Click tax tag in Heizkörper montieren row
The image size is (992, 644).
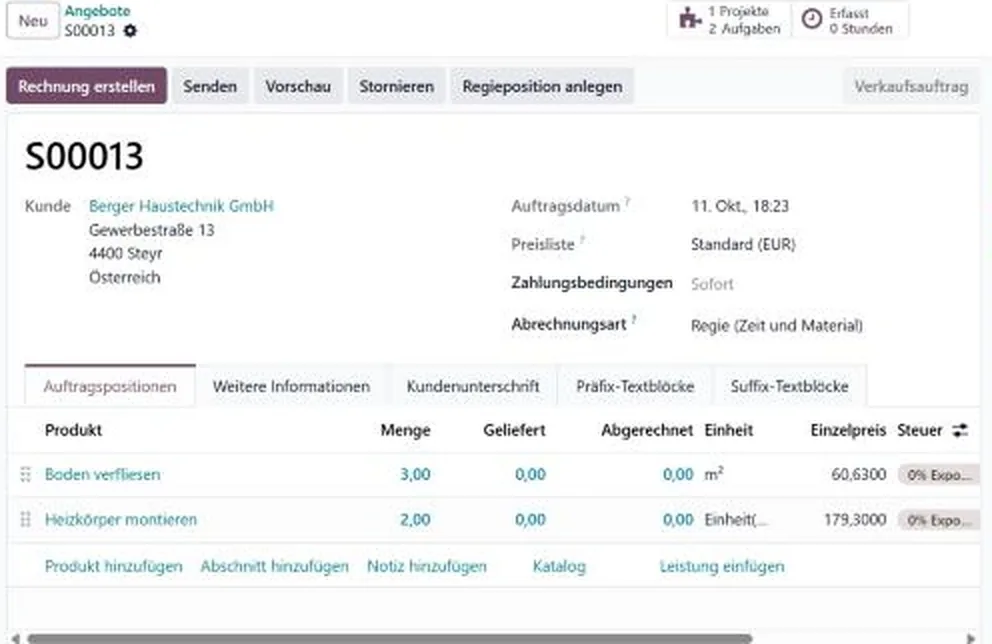point(938,520)
